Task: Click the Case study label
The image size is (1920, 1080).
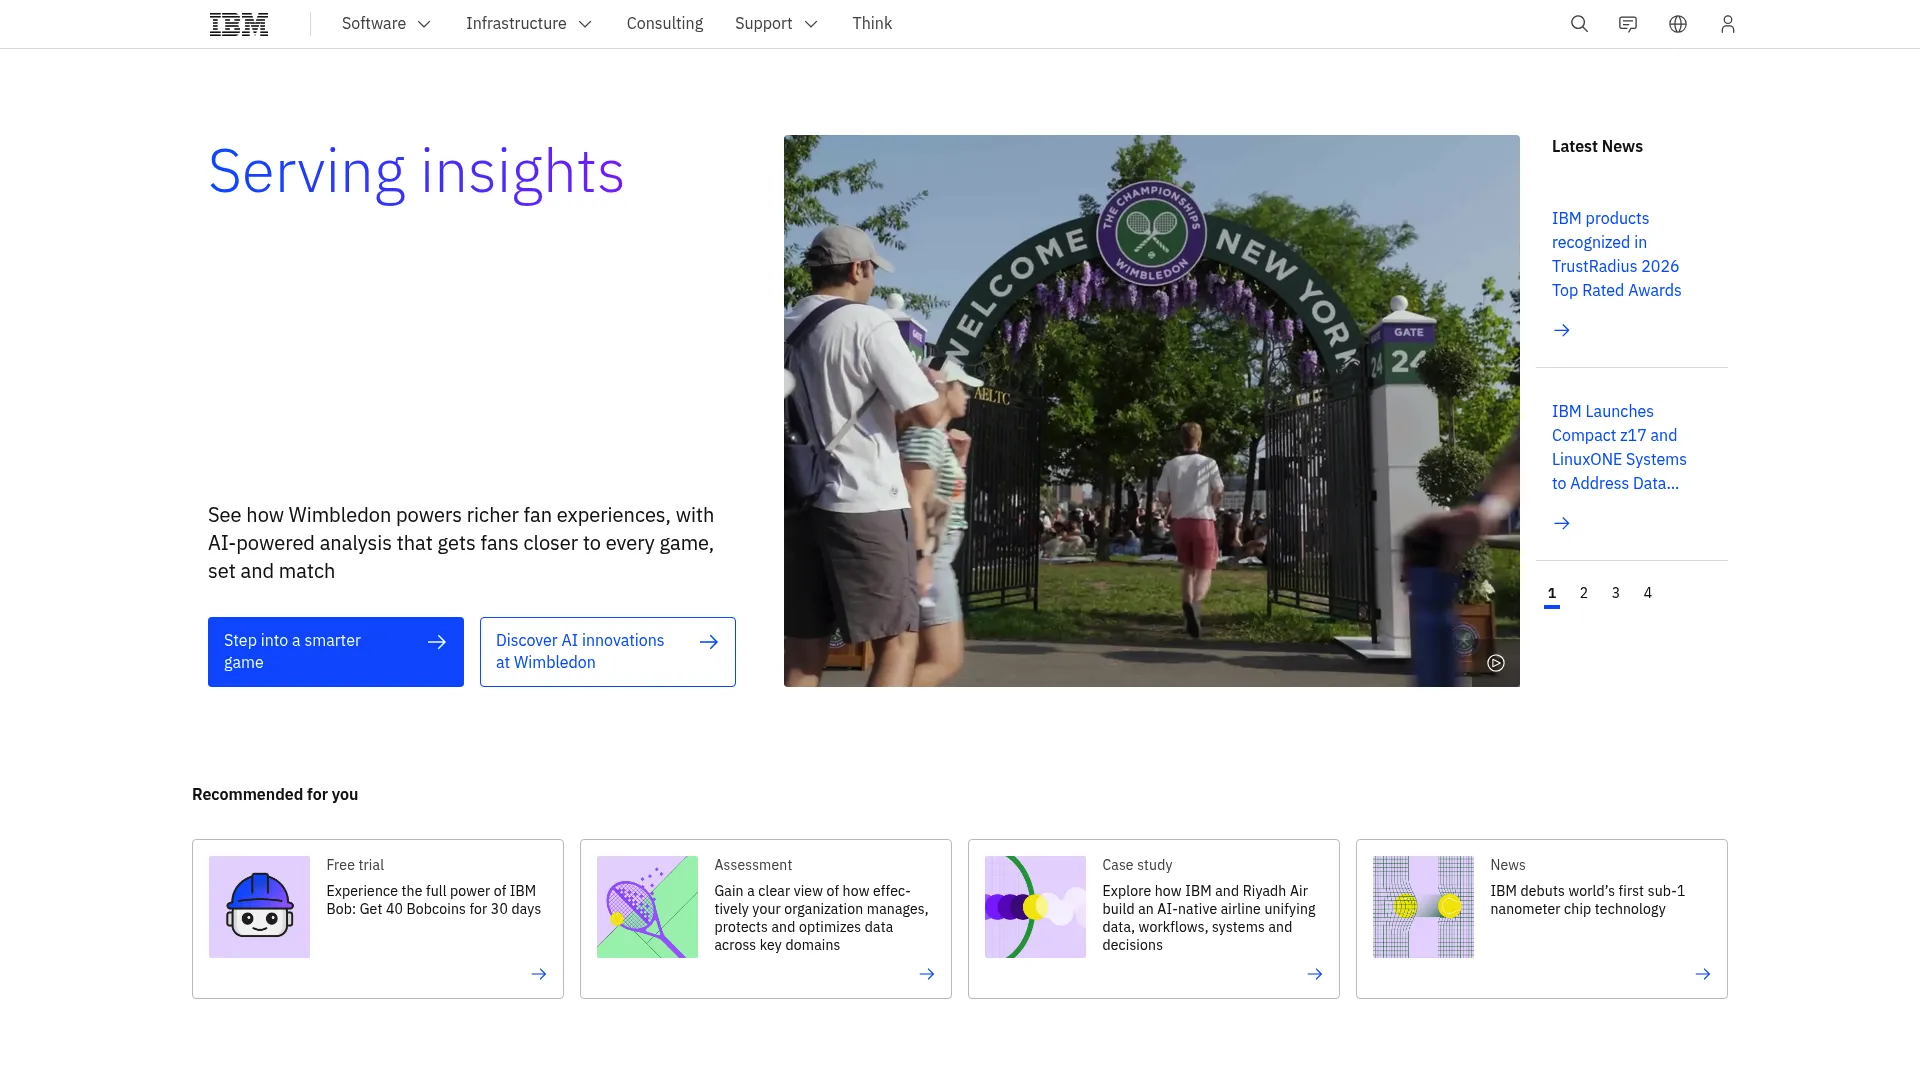Action: pos(1137,865)
